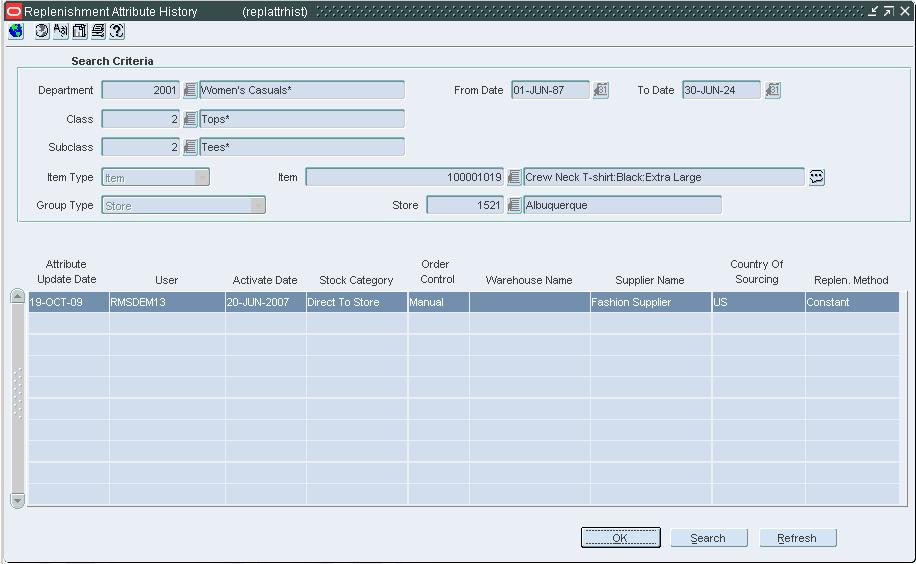Close the Replenishment Attribute History window

click(905, 11)
